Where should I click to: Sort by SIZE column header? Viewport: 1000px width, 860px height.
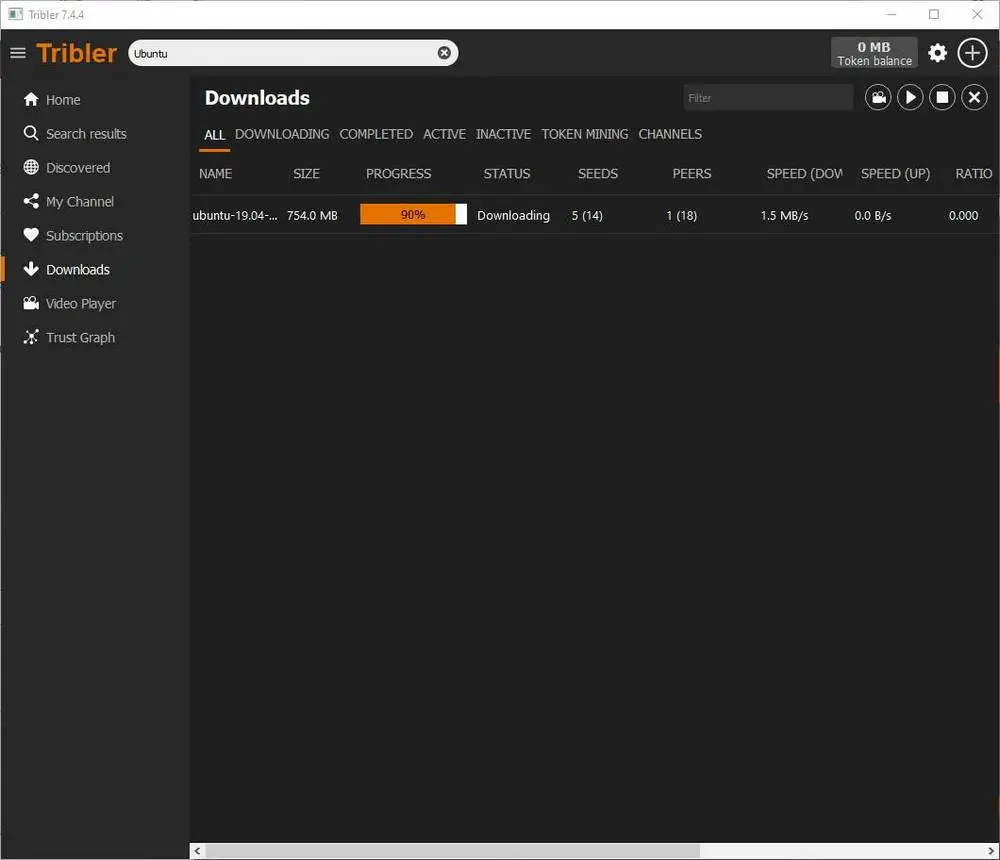[x=306, y=174]
